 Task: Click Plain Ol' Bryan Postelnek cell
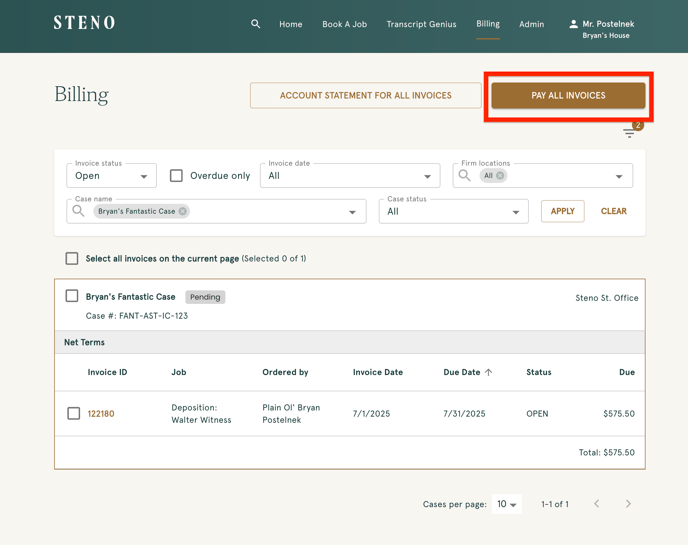pos(291,413)
